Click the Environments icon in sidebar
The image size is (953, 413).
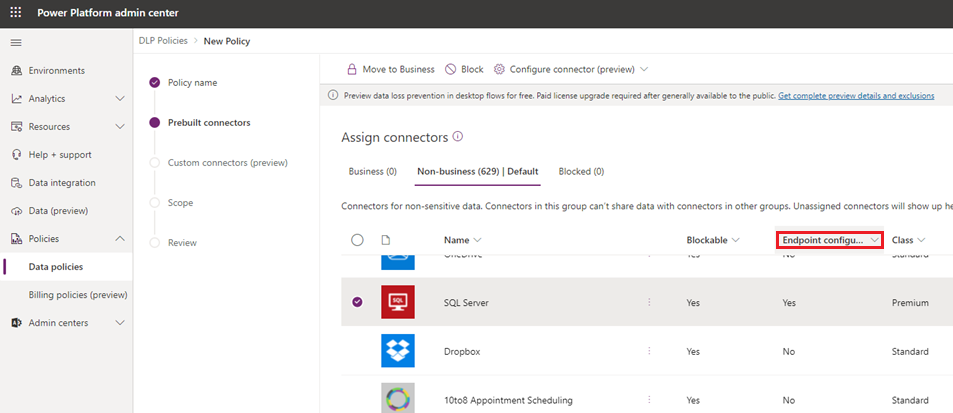pos(17,70)
